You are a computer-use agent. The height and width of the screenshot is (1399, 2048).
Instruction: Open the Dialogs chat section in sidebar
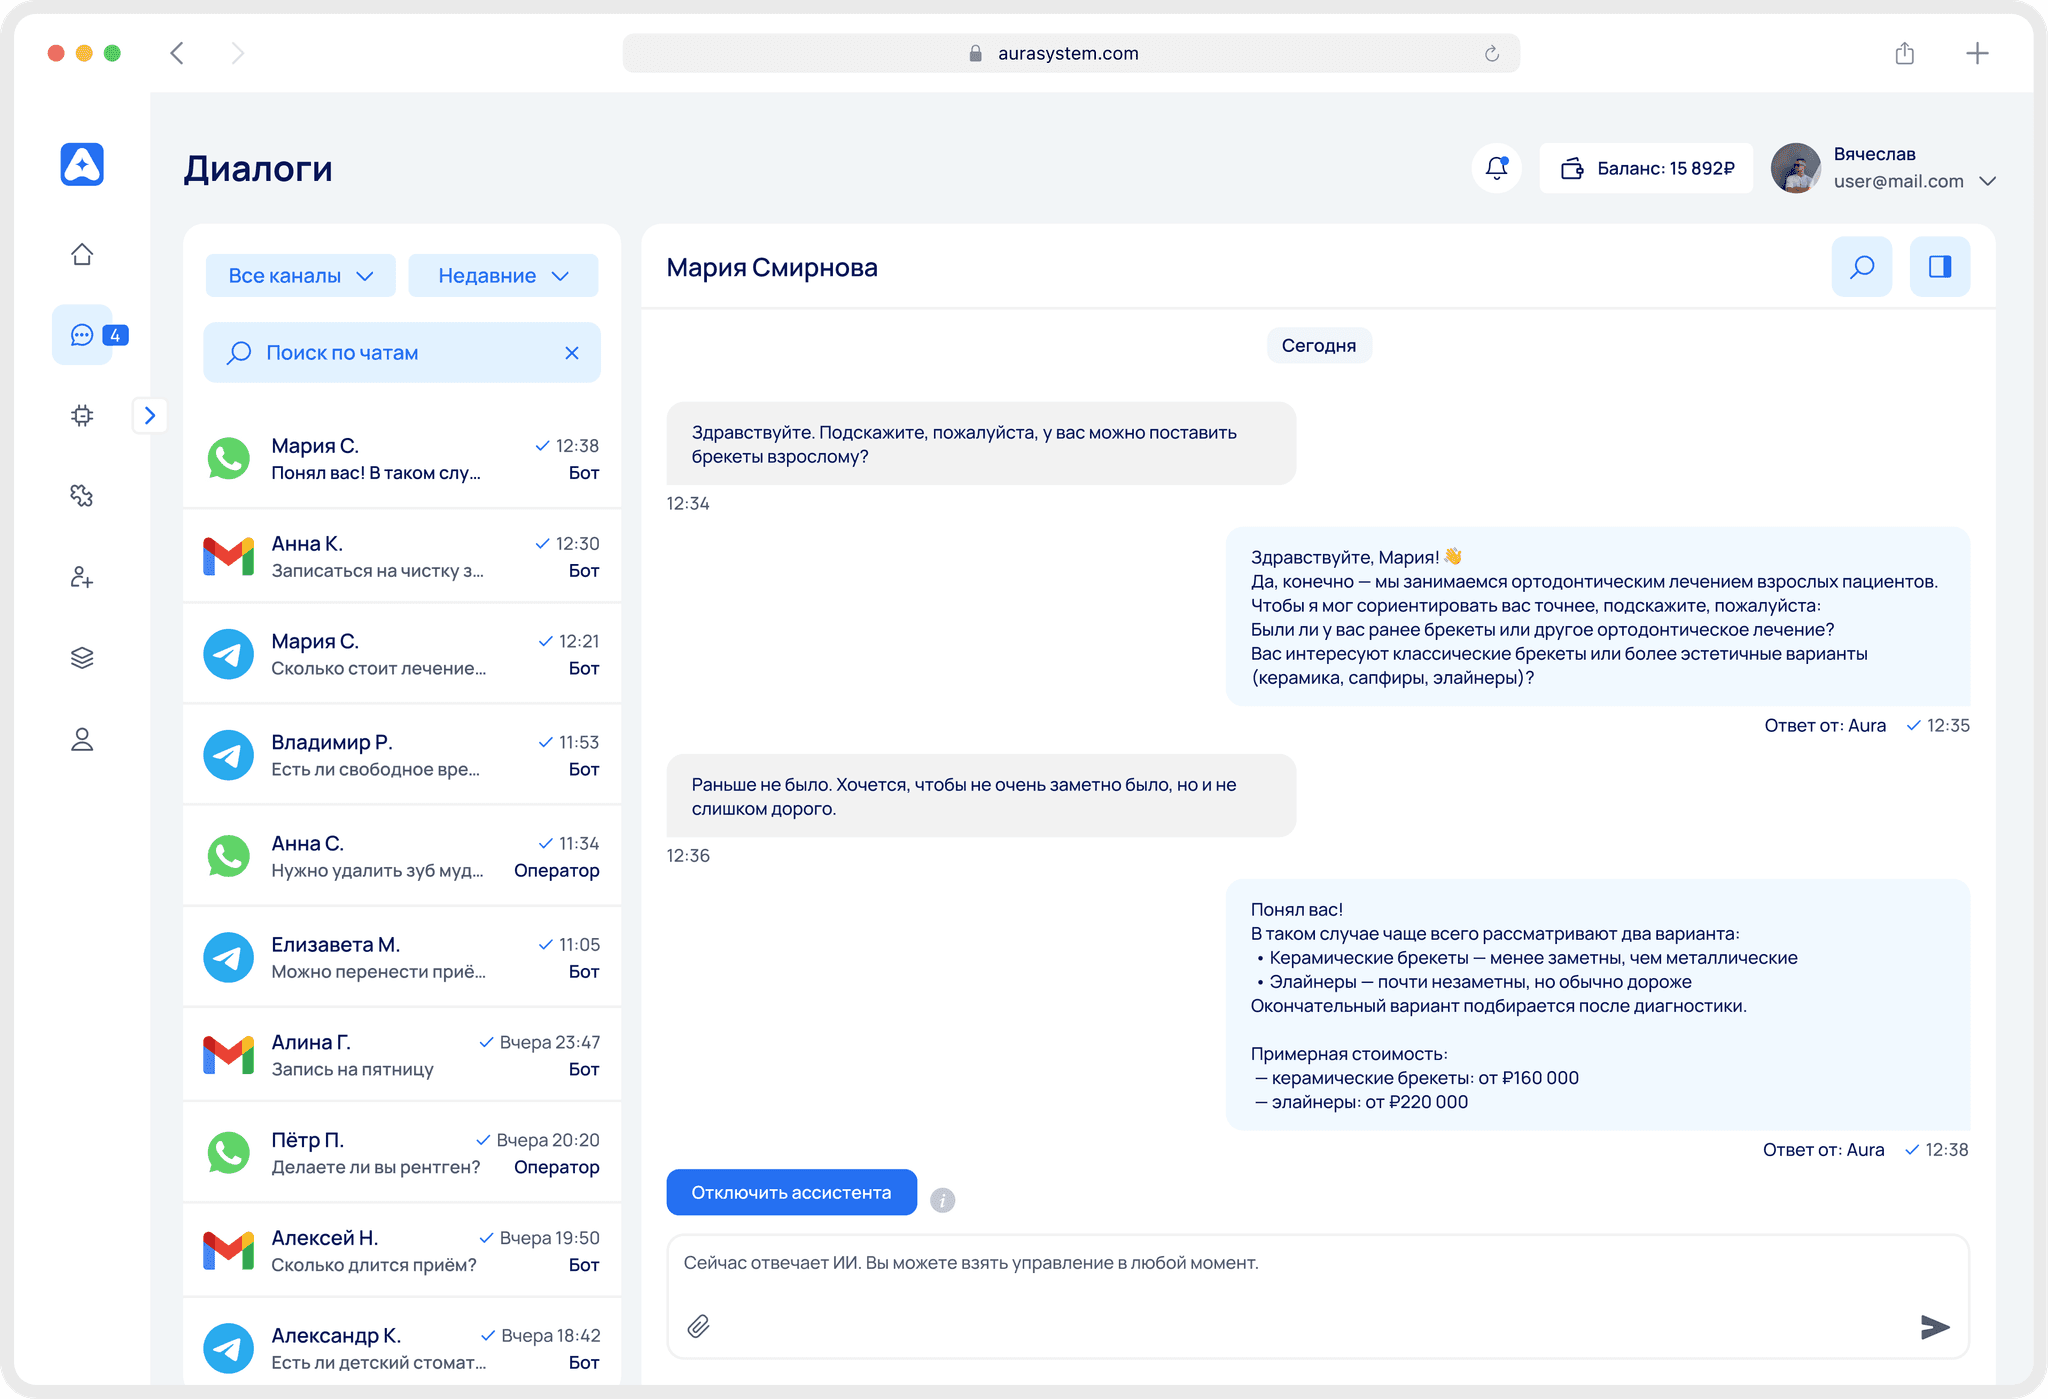click(82, 335)
